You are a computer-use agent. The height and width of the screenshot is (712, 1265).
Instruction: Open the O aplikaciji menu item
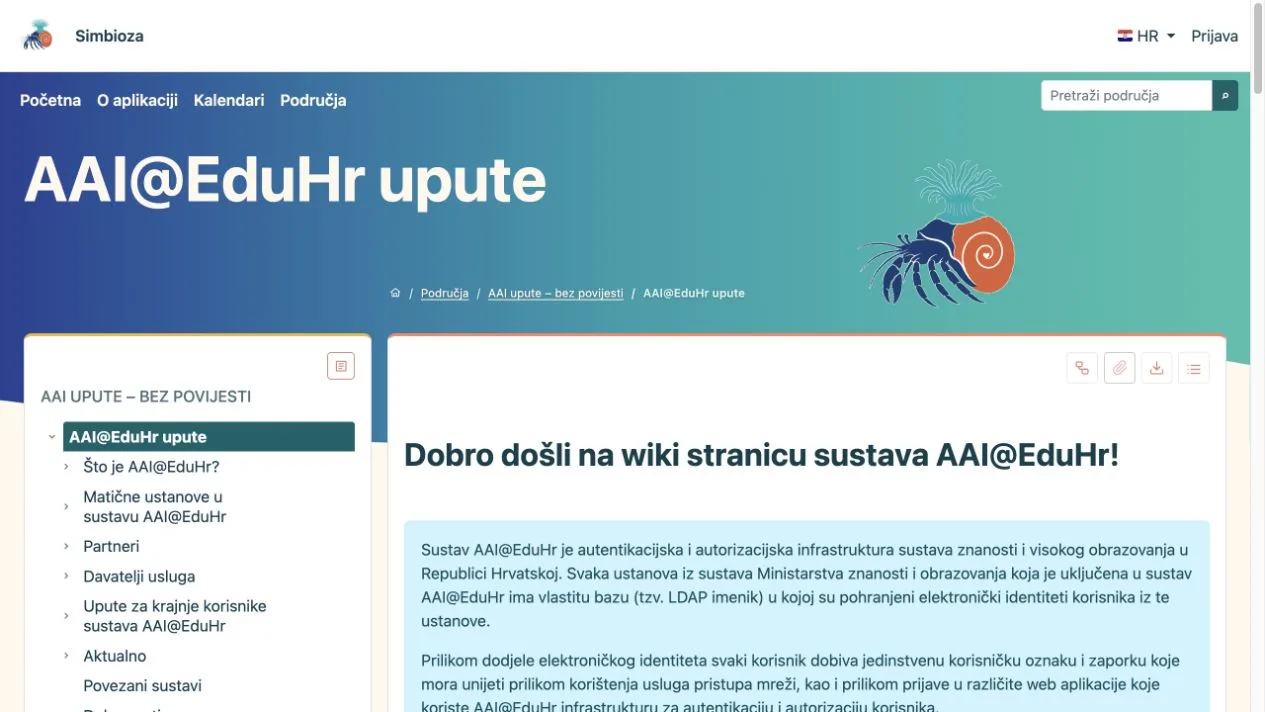[x=137, y=100]
